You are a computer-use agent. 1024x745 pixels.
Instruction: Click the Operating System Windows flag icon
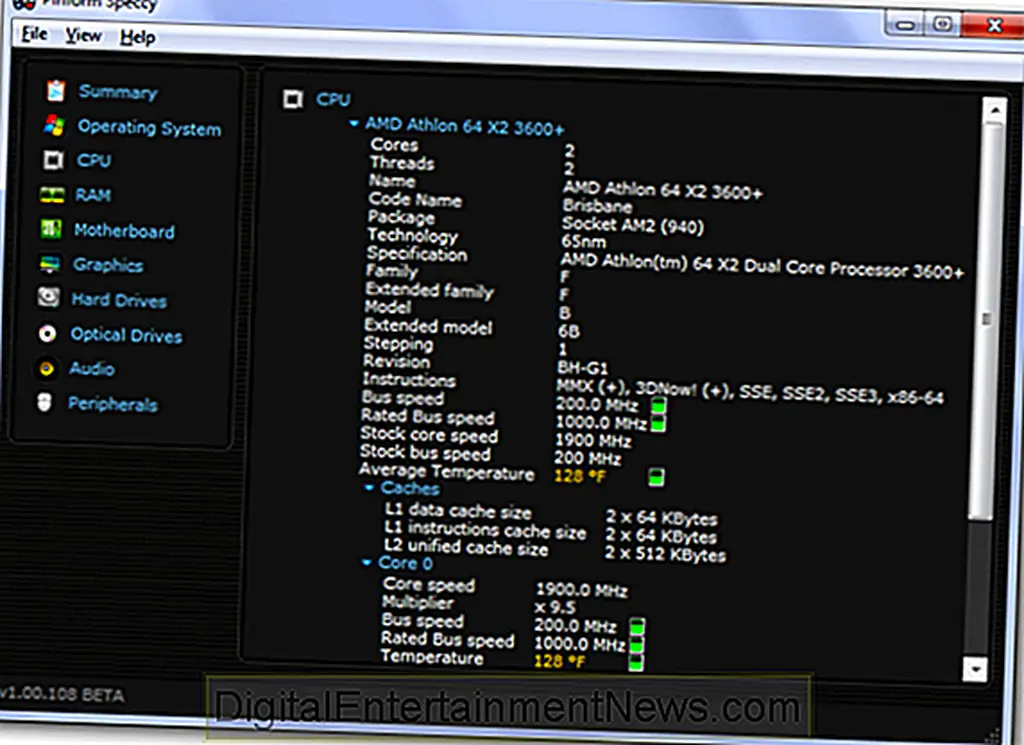coord(54,125)
